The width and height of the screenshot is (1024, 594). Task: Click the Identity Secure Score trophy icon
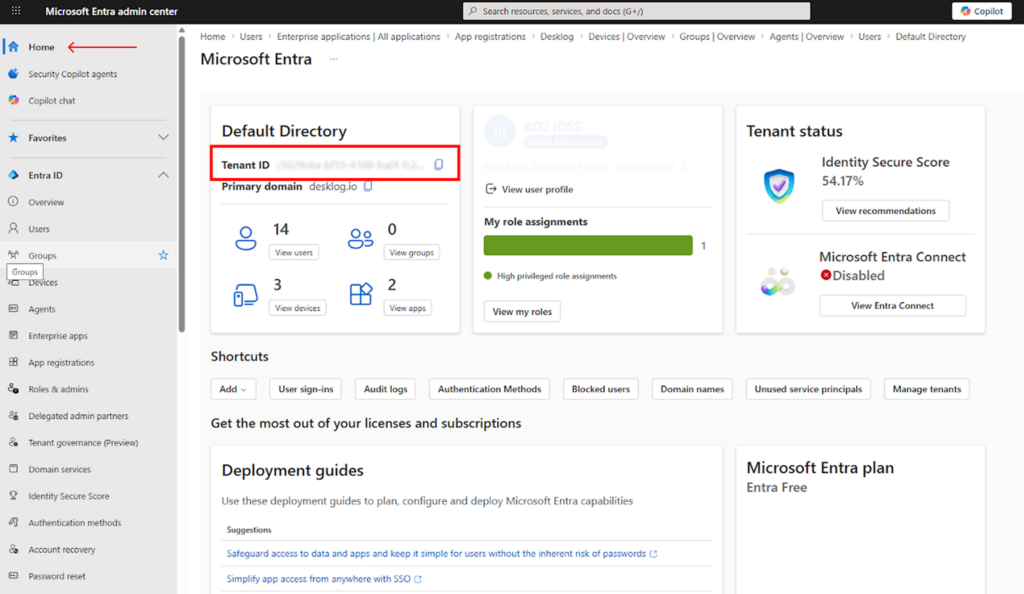(x=13, y=496)
